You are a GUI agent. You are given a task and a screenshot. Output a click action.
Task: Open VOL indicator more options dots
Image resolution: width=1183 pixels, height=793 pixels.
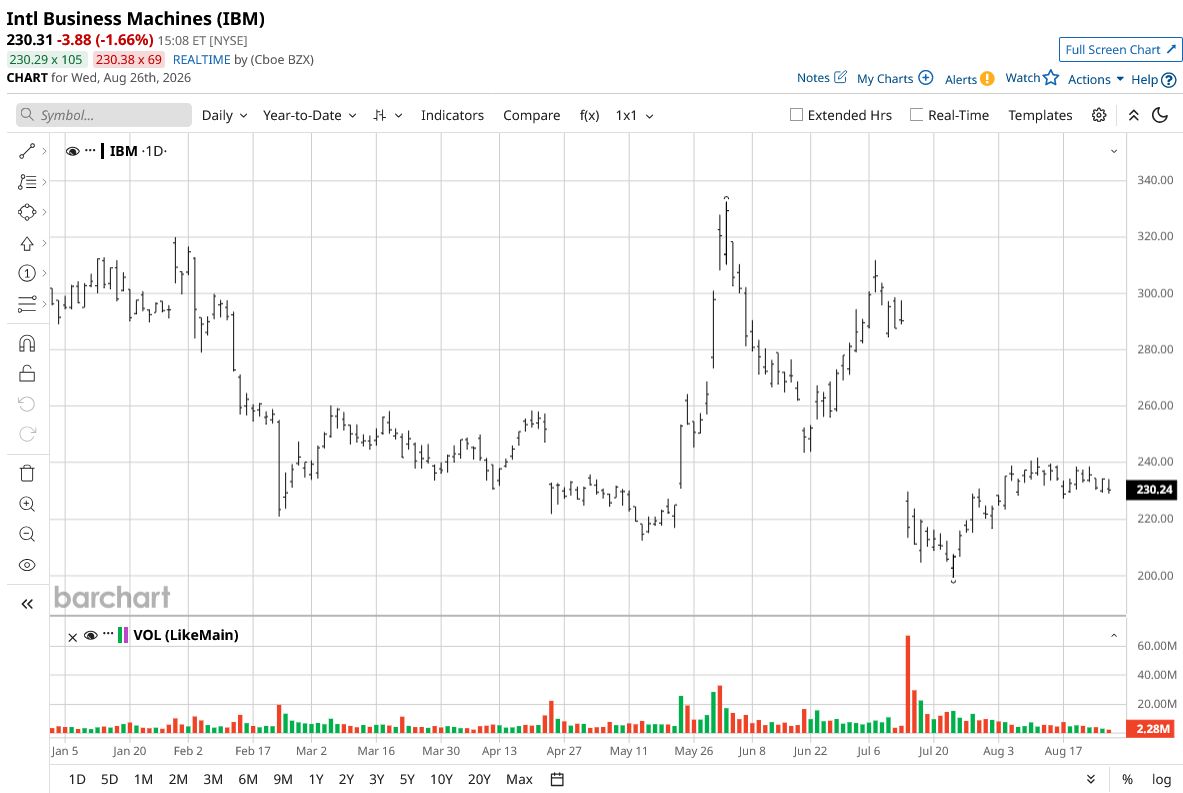tap(108, 635)
